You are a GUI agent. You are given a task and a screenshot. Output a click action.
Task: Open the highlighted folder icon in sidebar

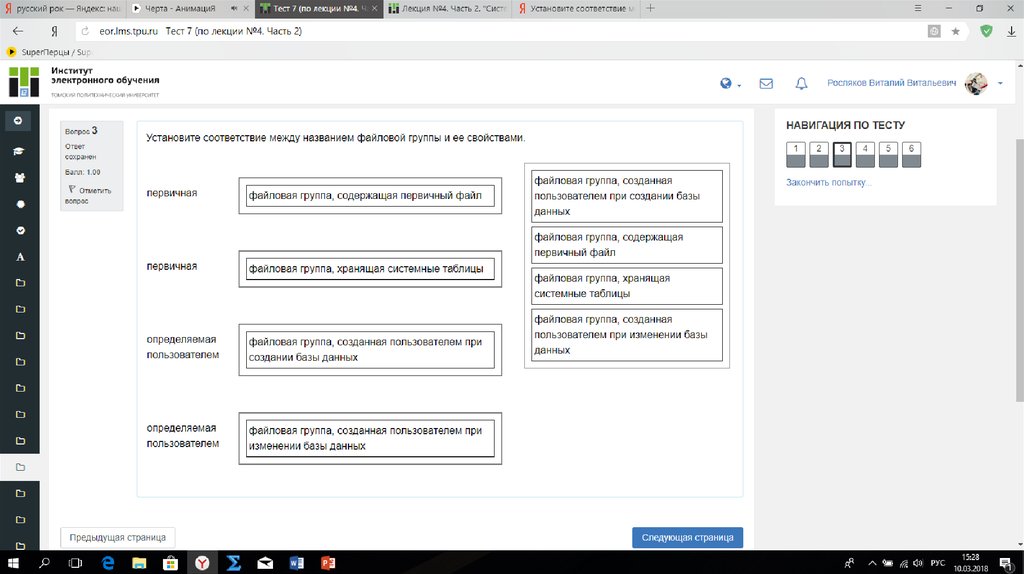click(x=20, y=467)
